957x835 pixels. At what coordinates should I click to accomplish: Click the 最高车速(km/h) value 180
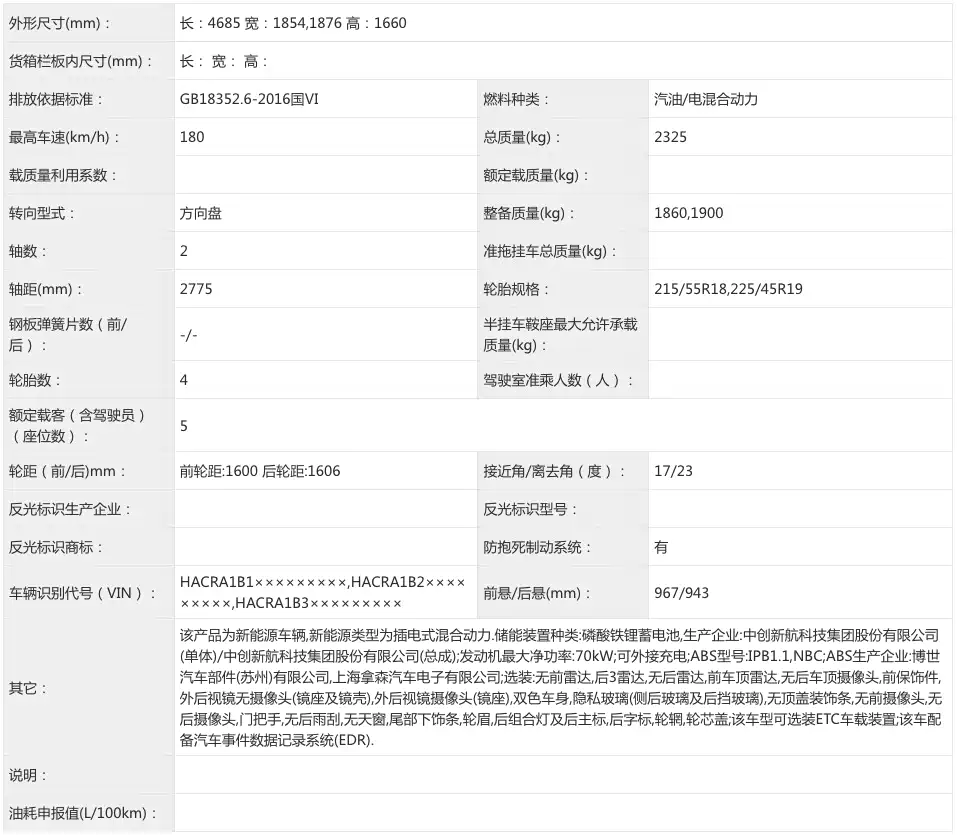tap(192, 137)
